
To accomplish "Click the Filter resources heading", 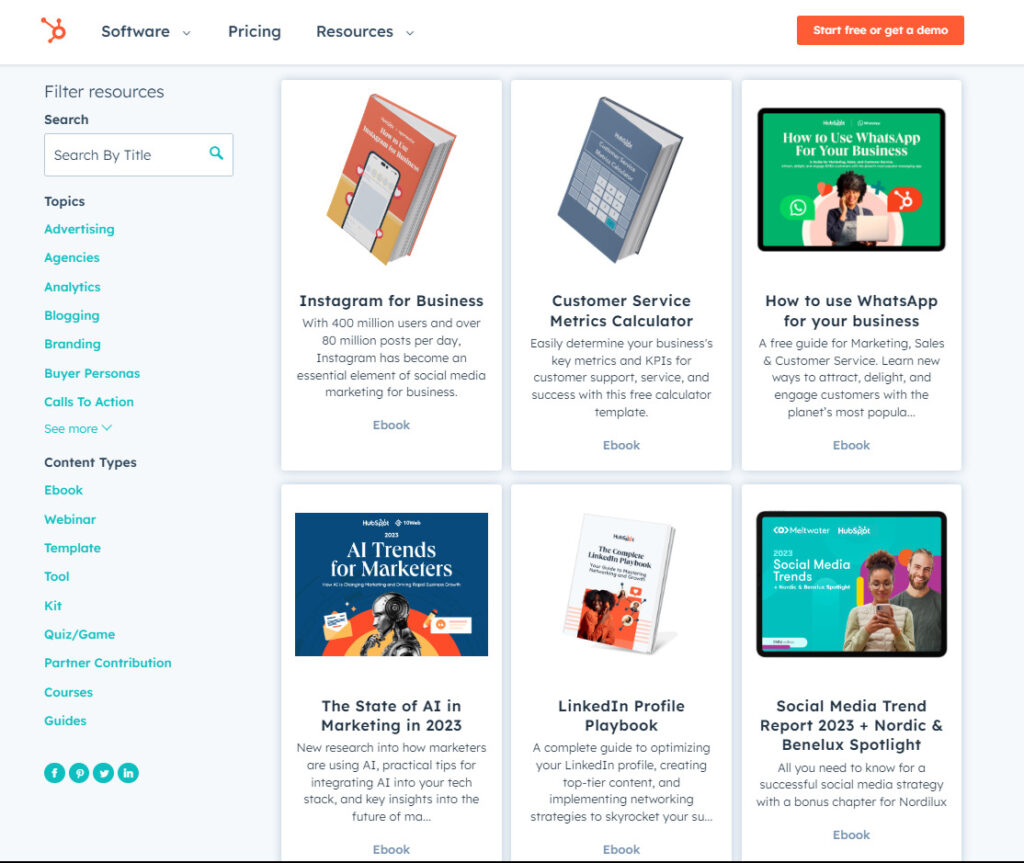I will coord(104,92).
